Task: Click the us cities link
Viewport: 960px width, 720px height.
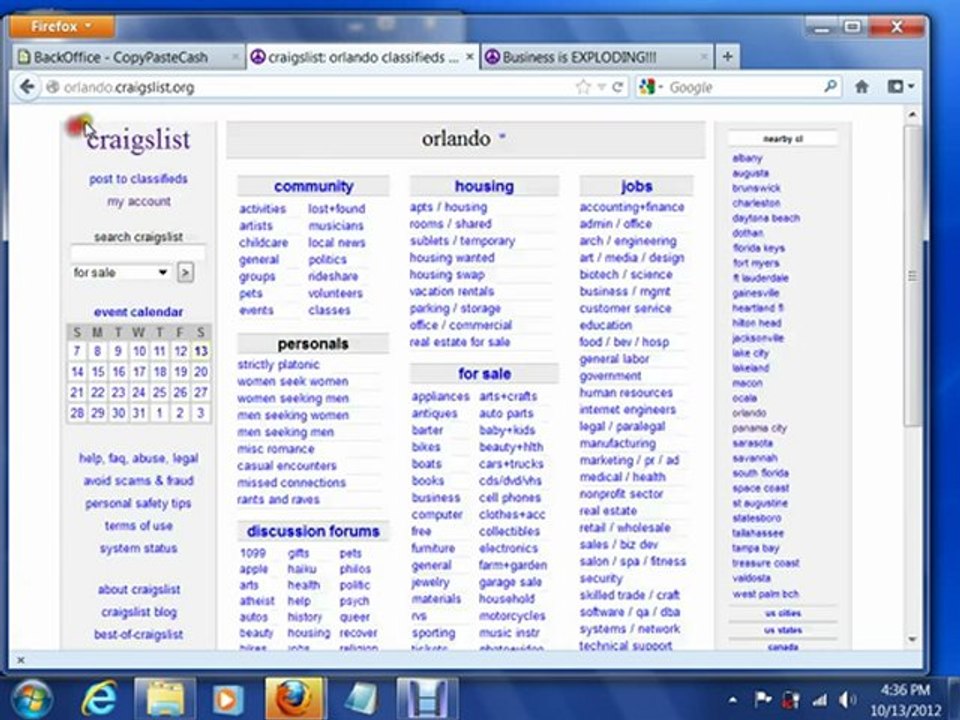Action: 783,613
